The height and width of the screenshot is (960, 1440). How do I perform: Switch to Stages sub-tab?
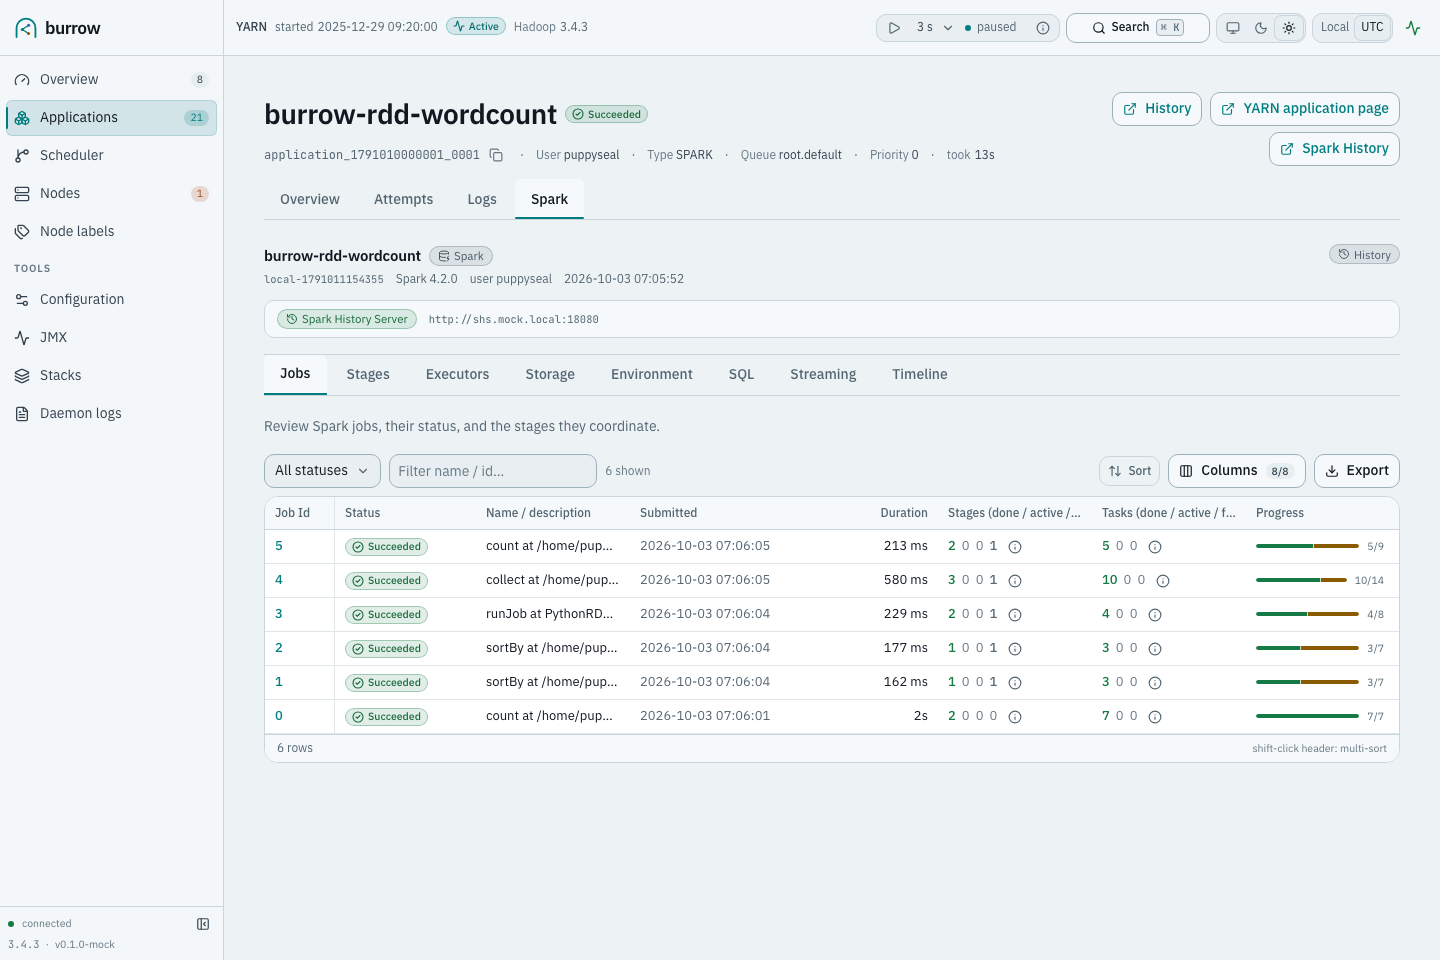[368, 374]
